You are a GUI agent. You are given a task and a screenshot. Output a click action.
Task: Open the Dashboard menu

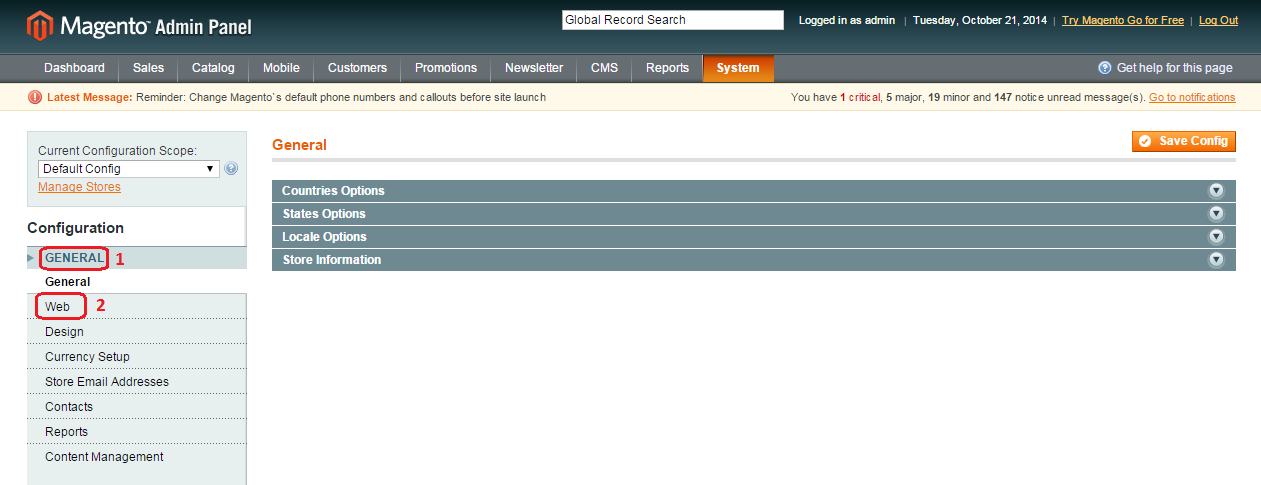[74, 68]
